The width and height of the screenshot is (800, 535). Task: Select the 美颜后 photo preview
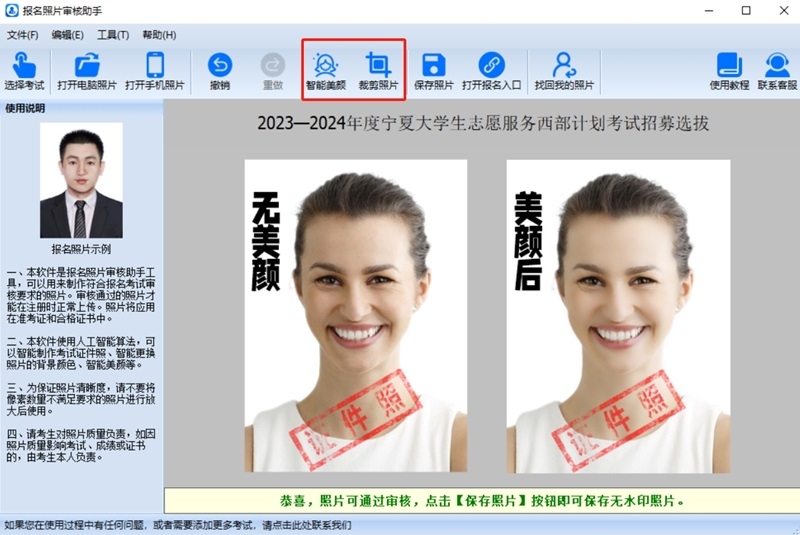coord(618,316)
